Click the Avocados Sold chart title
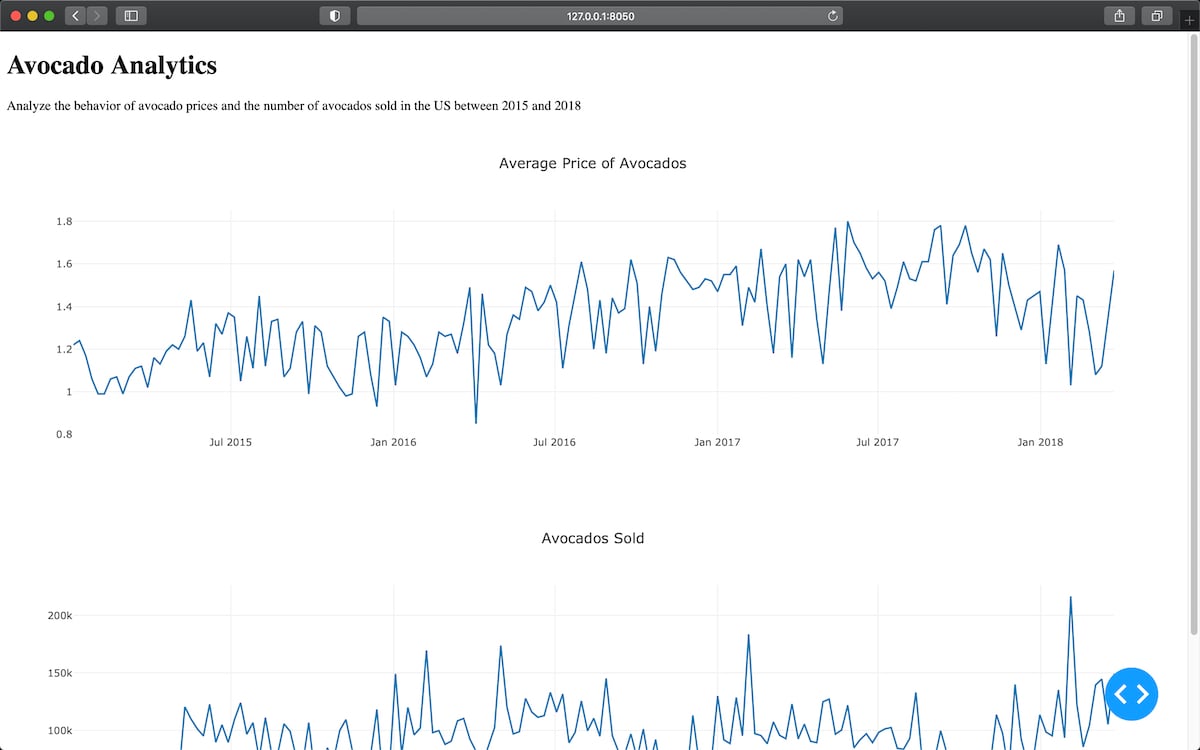1200x750 pixels. (x=593, y=538)
